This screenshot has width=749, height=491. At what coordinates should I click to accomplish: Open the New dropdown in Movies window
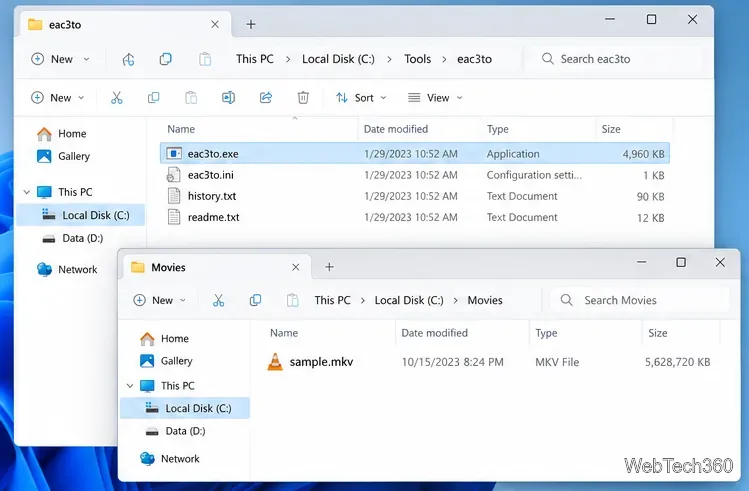(160, 300)
